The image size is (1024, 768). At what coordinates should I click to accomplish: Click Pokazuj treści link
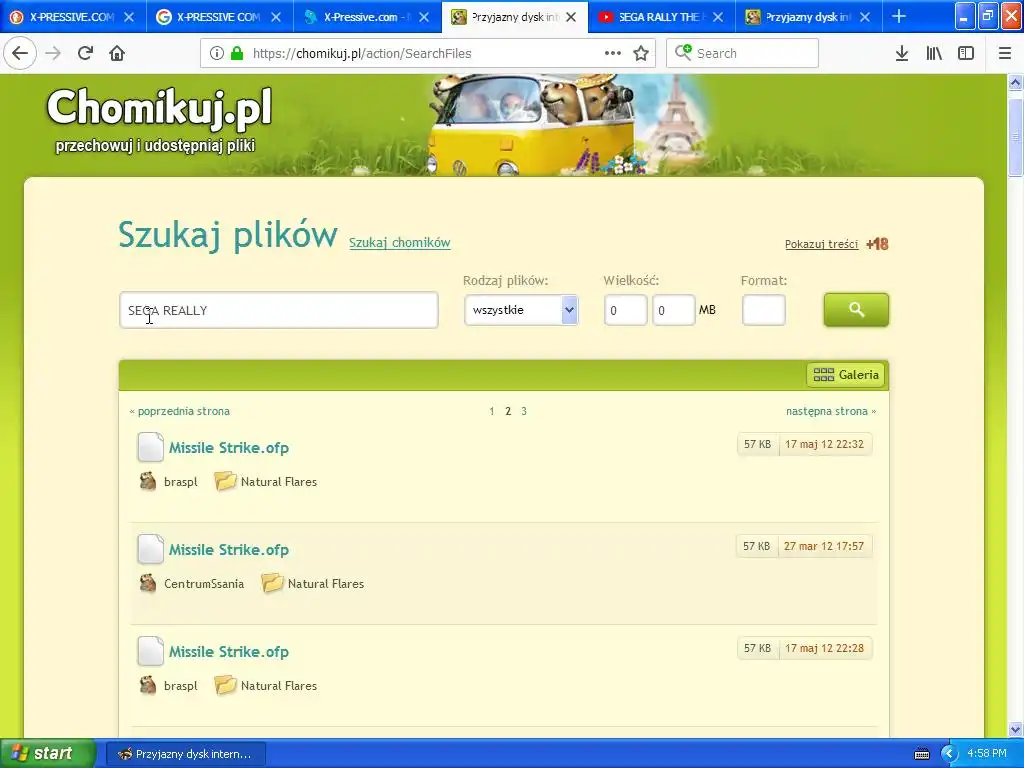tap(822, 244)
